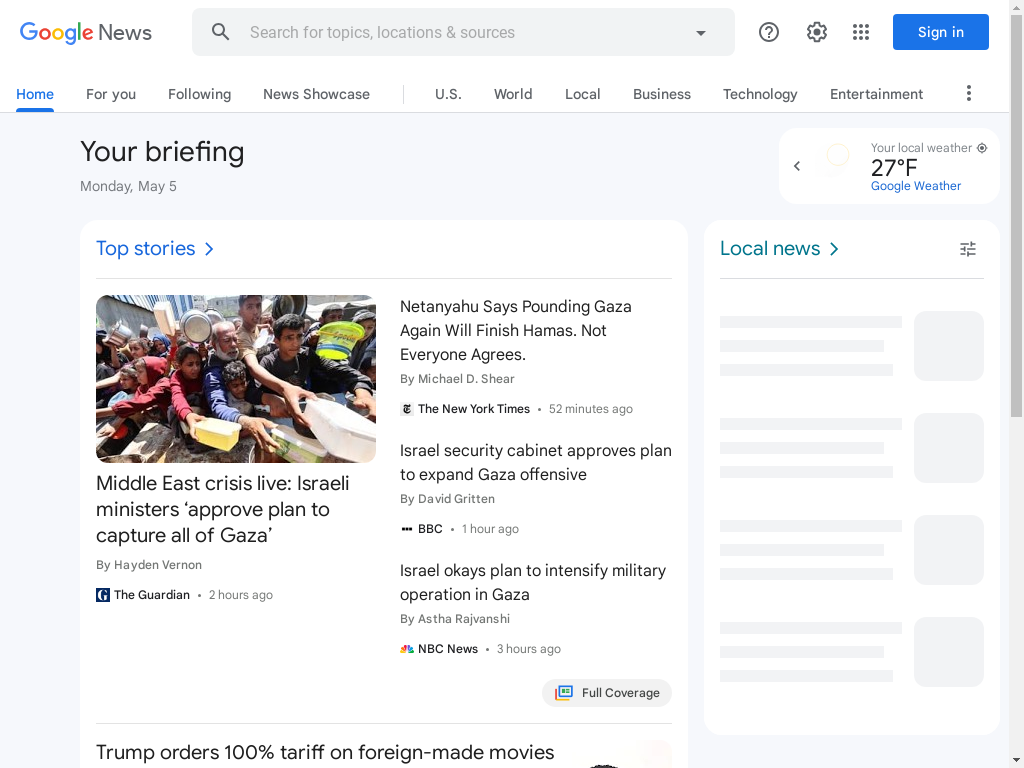
Task: Click the By Hayden Vernon byline
Action: click(149, 565)
